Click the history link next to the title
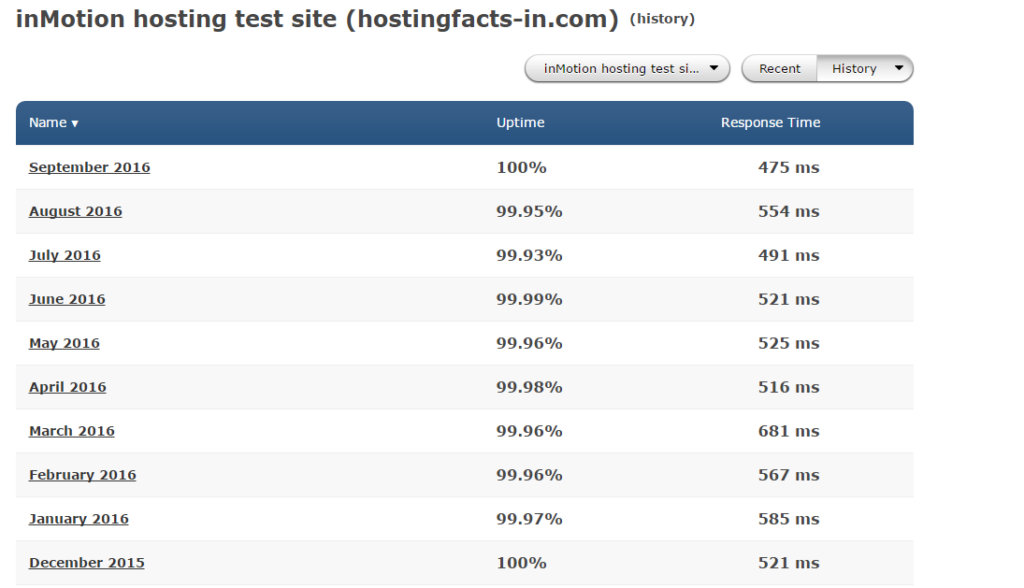This screenshot has height=588, width=1024. pos(662,18)
